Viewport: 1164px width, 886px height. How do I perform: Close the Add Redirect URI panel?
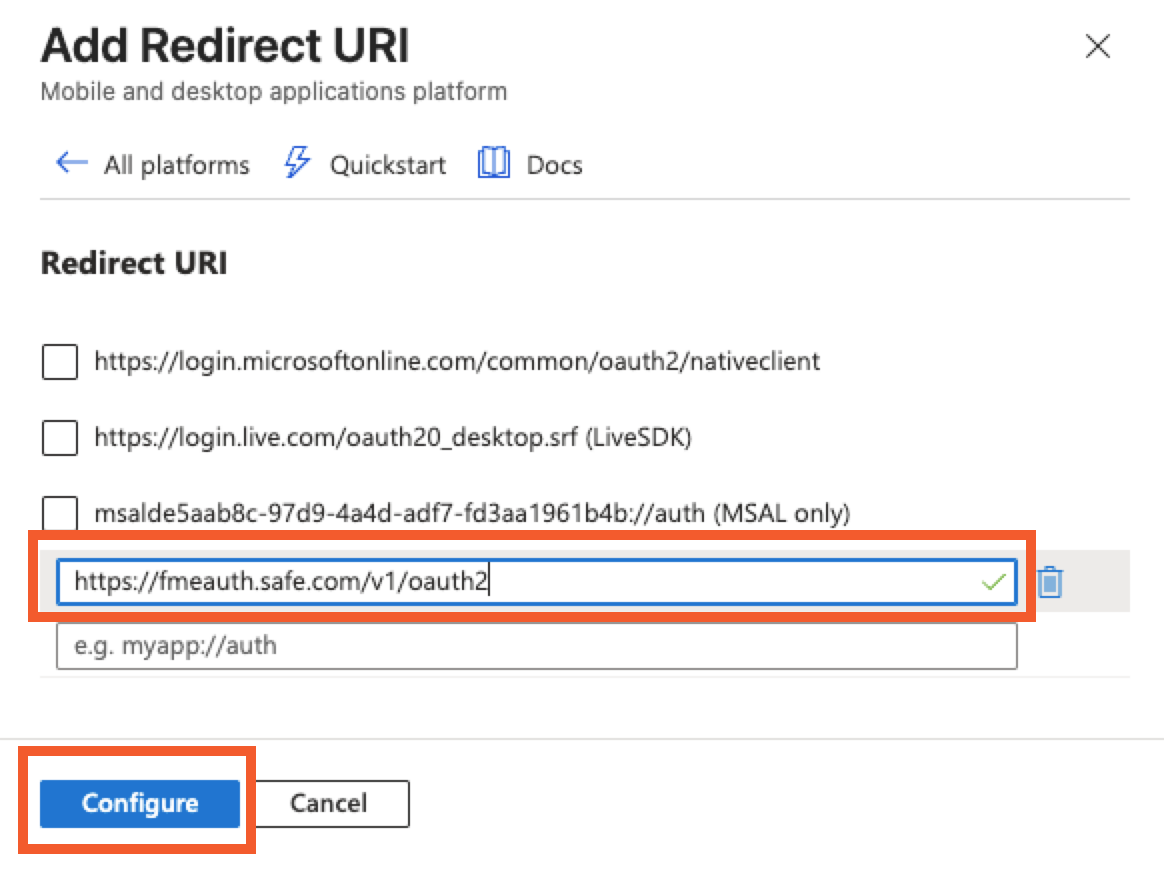[x=1097, y=46]
